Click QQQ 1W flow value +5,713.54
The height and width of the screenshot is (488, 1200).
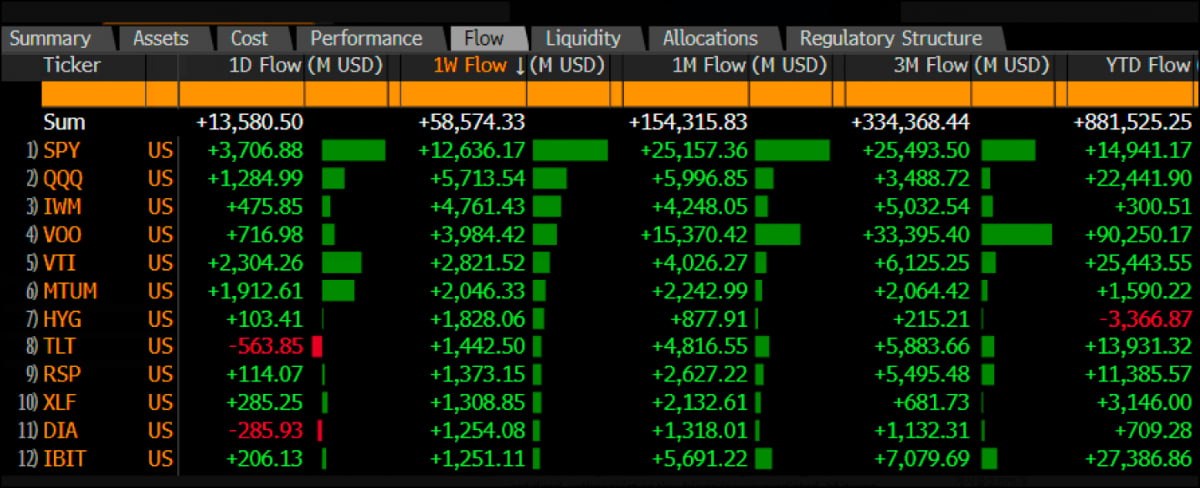tap(477, 179)
